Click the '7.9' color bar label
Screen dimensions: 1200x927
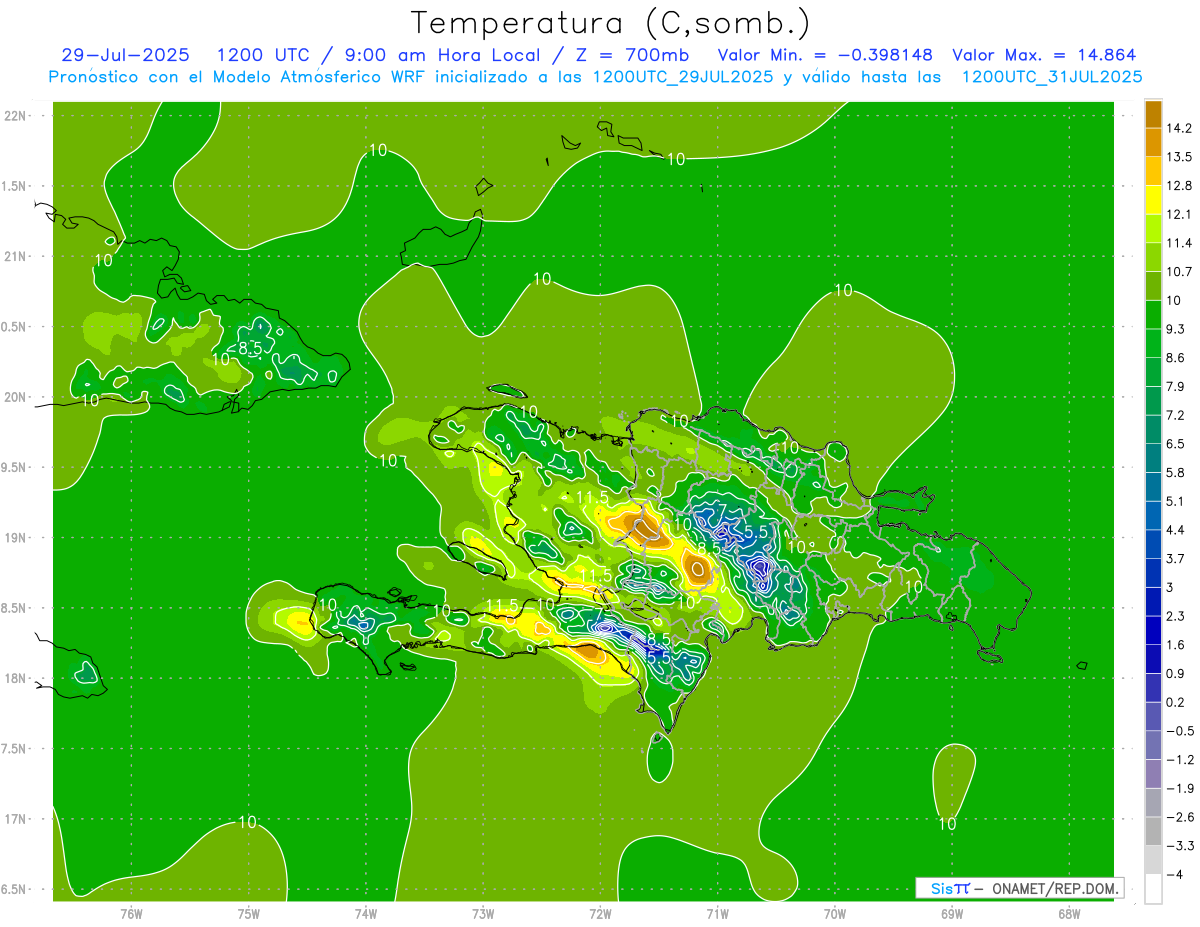coord(1176,387)
